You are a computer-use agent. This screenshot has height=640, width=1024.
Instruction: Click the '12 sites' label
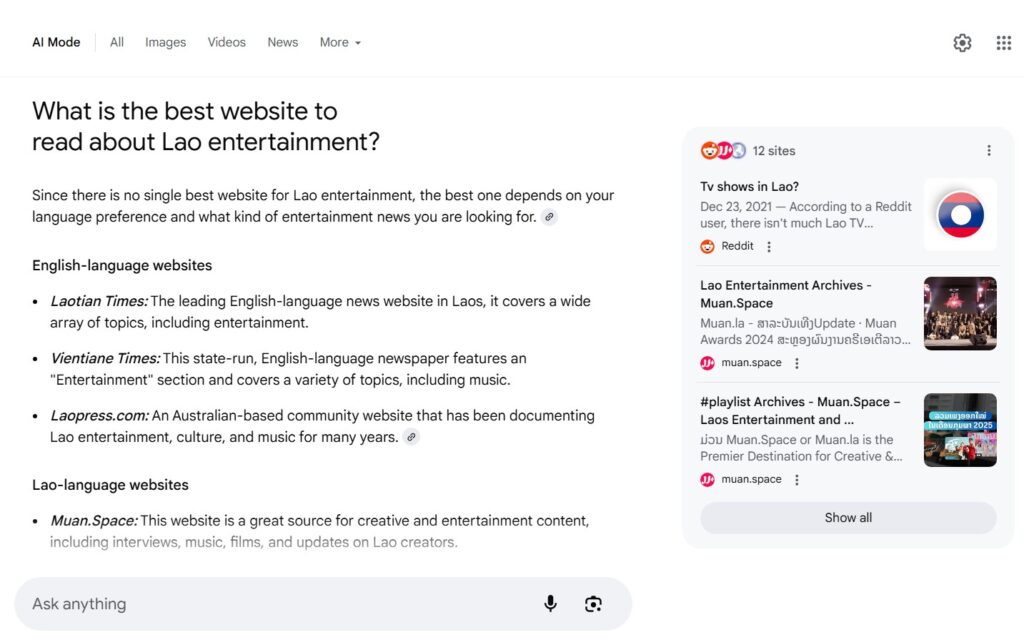coord(774,151)
